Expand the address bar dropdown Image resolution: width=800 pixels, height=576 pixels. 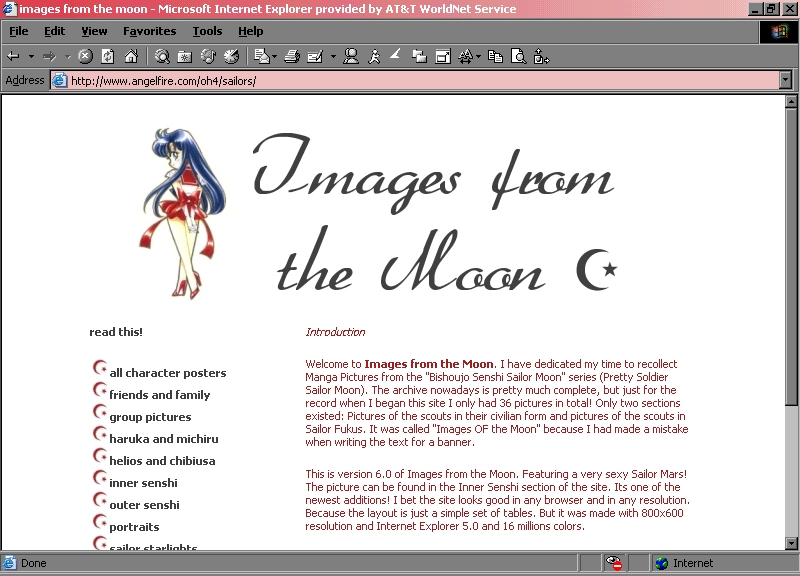(x=785, y=80)
